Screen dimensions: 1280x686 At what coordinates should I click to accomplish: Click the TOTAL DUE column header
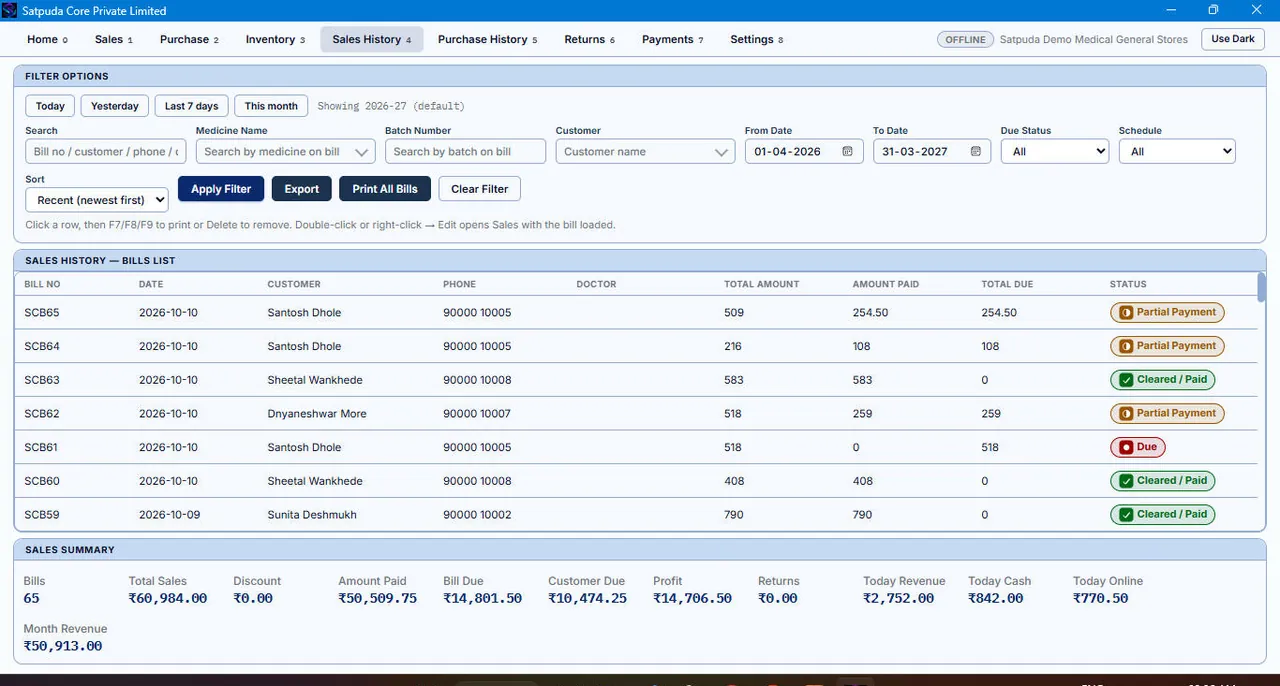[1007, 284]
